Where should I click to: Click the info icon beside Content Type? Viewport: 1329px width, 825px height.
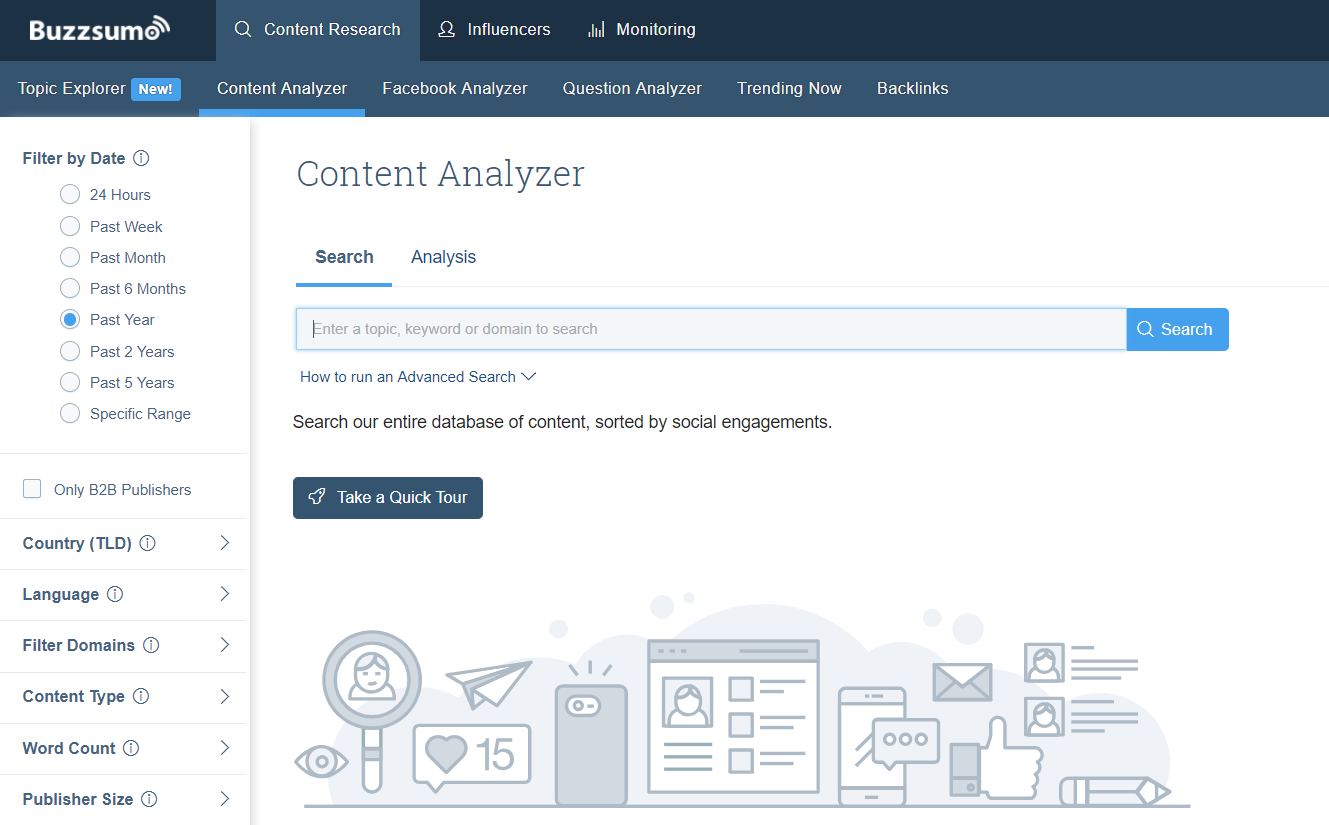[x=141, y=696]
